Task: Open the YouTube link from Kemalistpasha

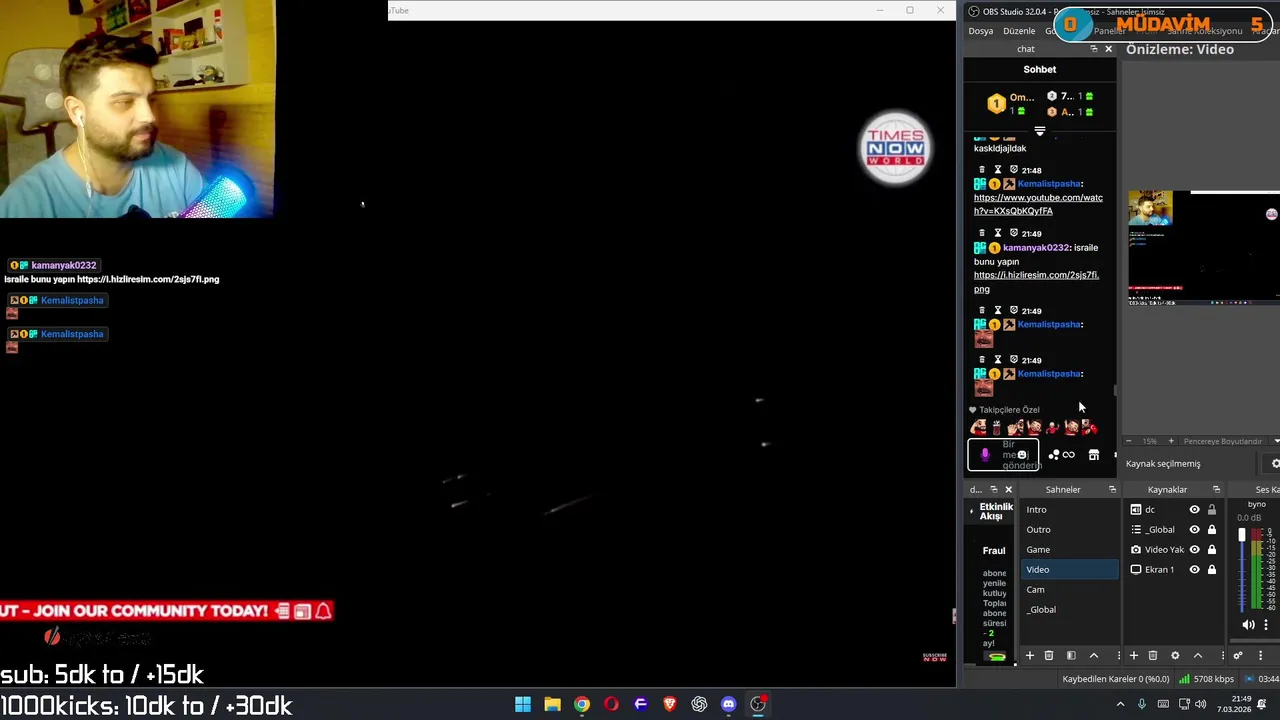Action: pos(1038,205)
